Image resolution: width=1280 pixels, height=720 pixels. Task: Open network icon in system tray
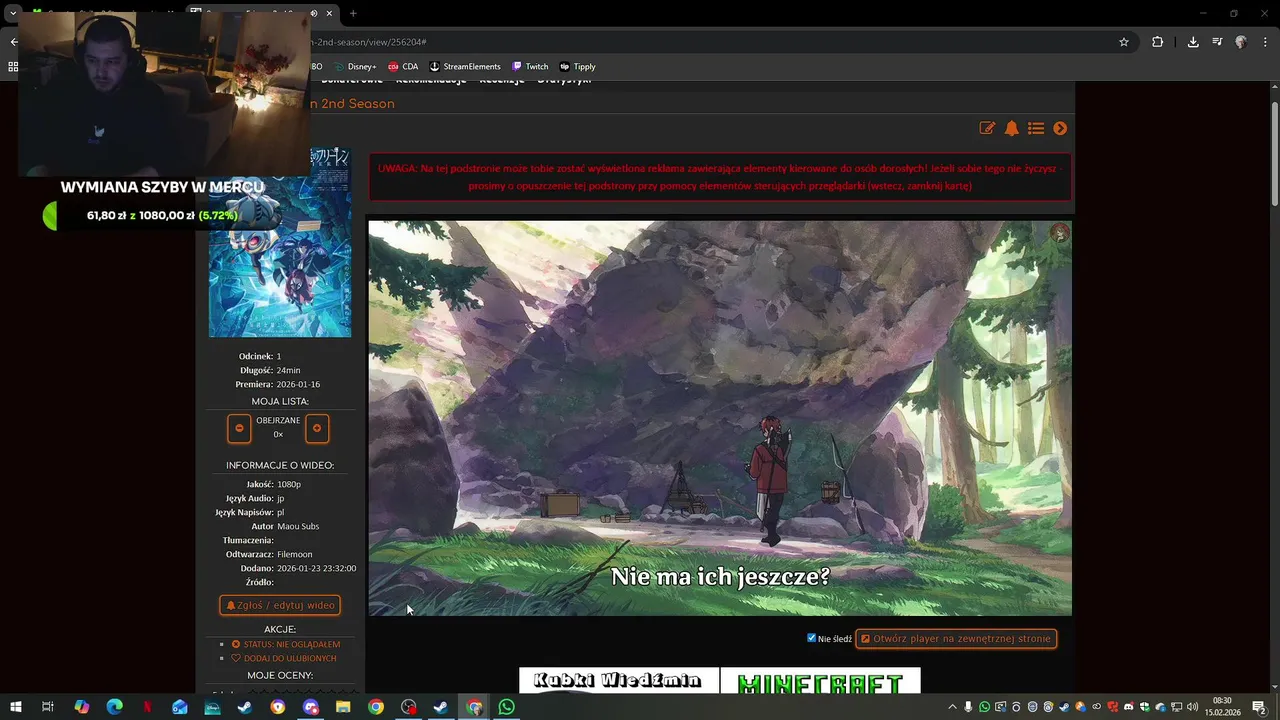[1177, 707]
